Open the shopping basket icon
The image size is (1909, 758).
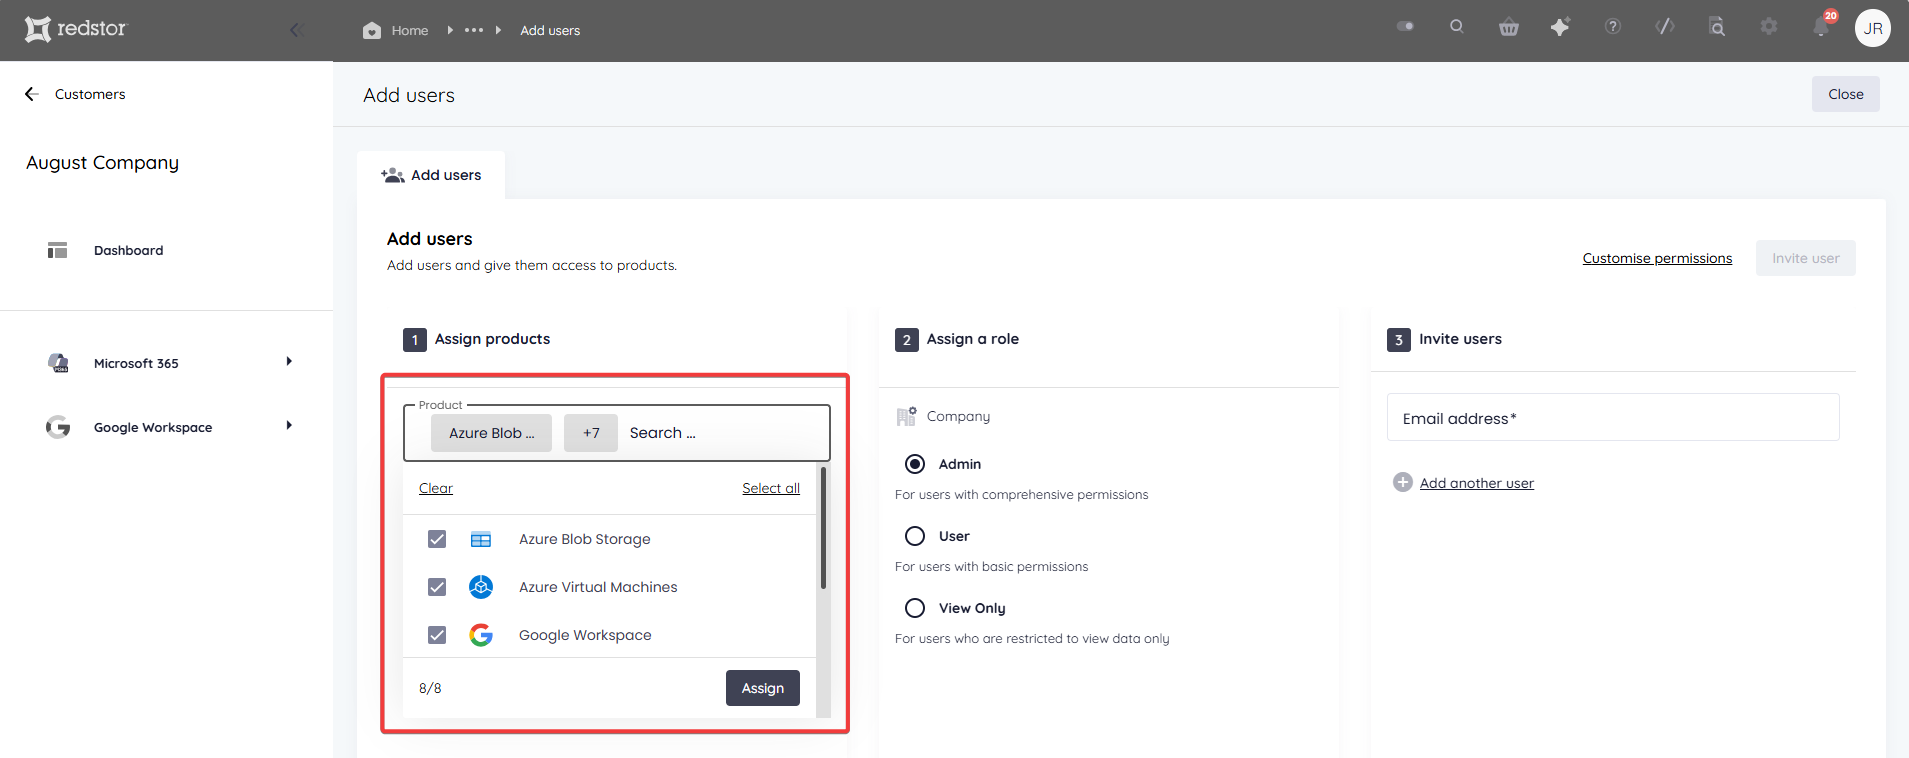click(x=1509, y=27)
